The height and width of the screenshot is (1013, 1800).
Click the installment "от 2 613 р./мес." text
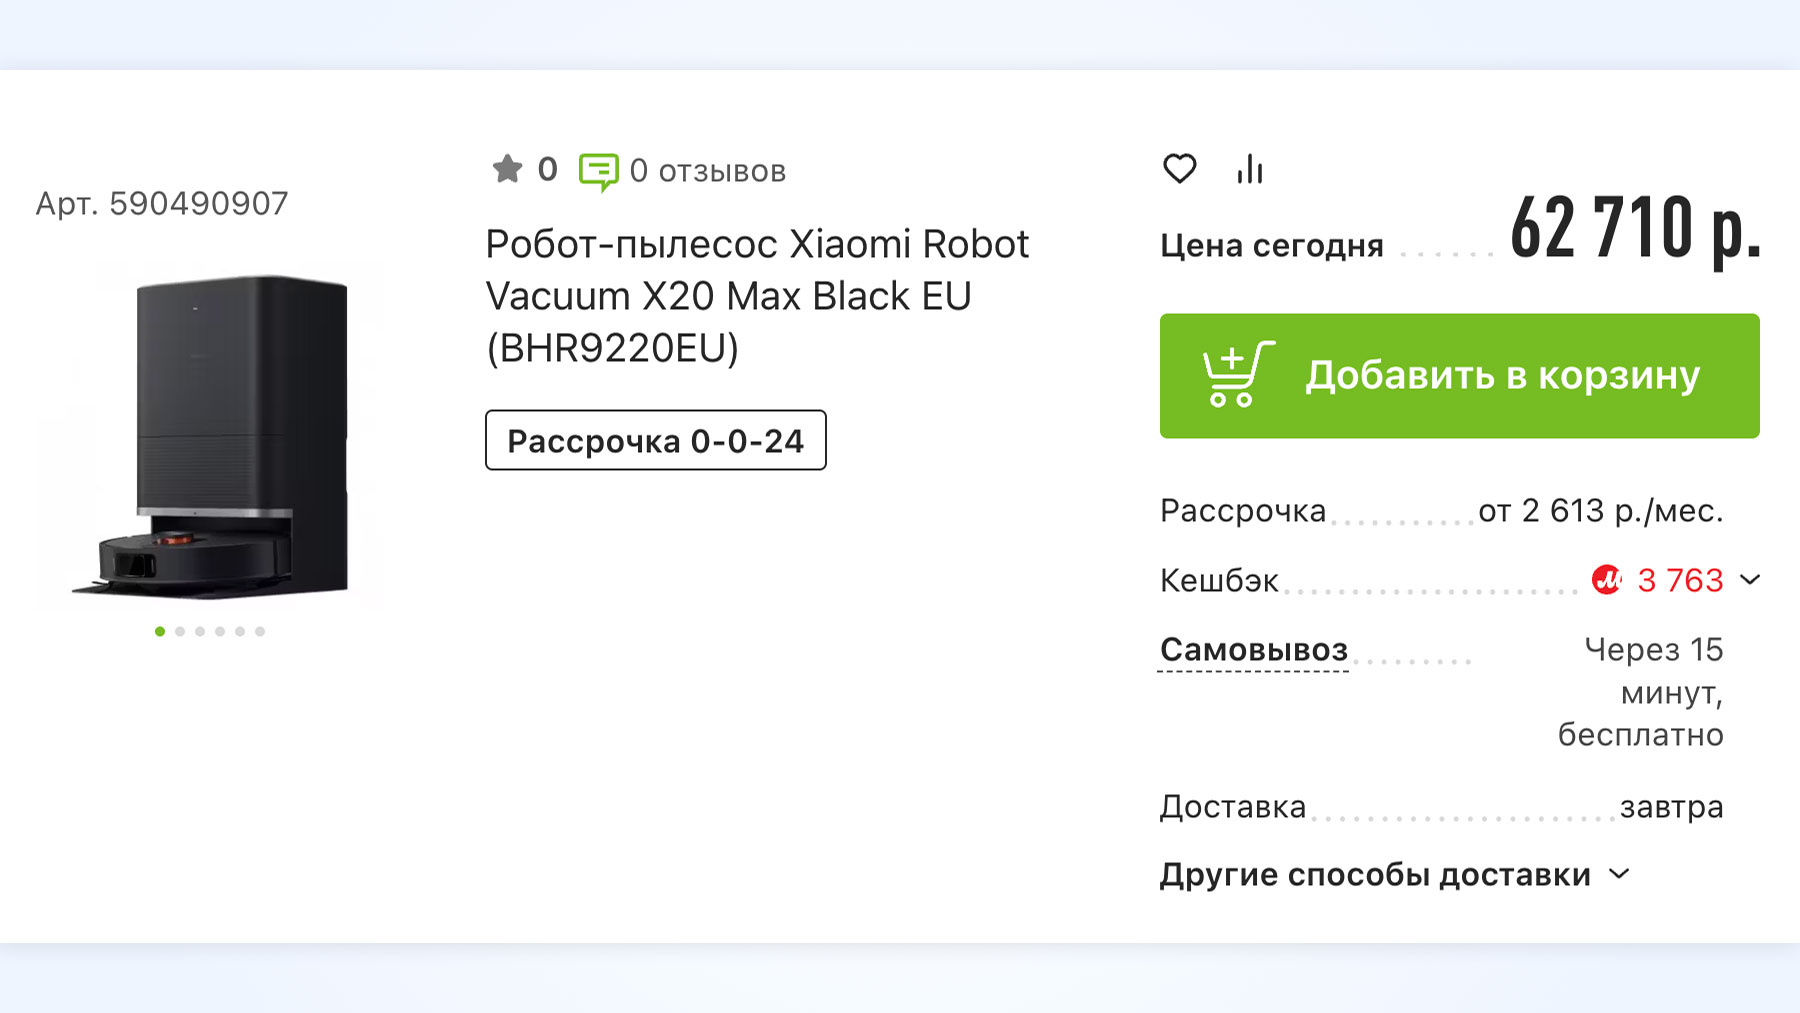tap(1600, 511)
